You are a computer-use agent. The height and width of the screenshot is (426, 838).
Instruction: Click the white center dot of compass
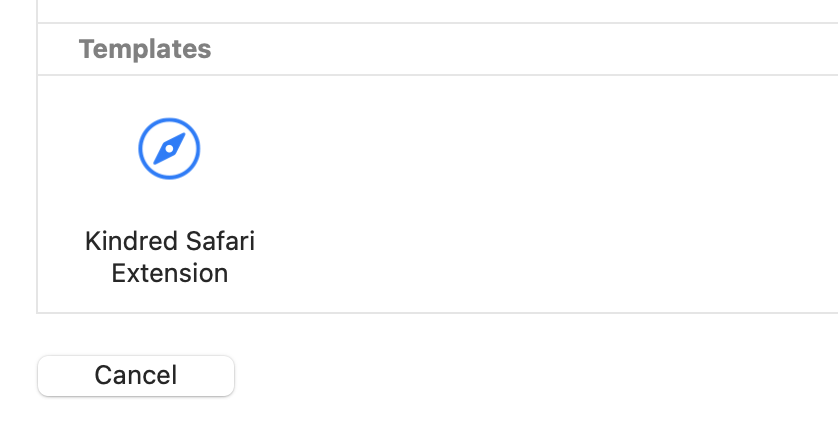(x=169, y=149)
